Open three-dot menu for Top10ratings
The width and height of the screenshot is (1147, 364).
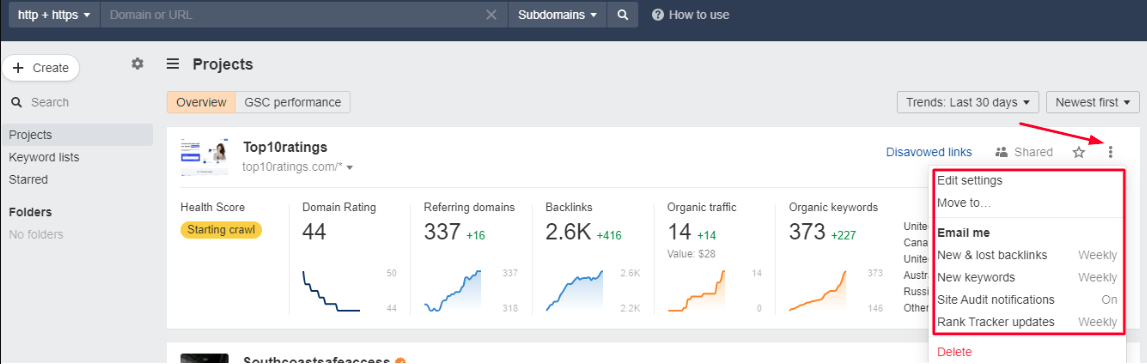[x=1110, y=152]
